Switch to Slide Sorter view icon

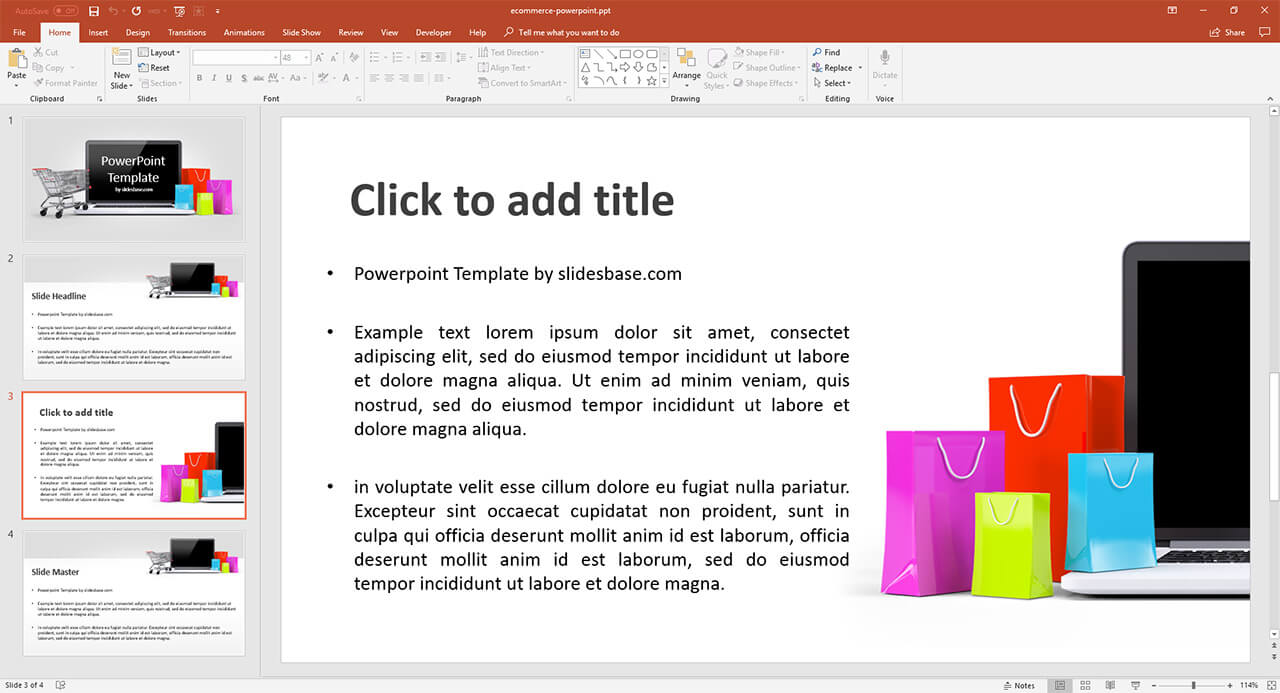(x=1084, y=685)
